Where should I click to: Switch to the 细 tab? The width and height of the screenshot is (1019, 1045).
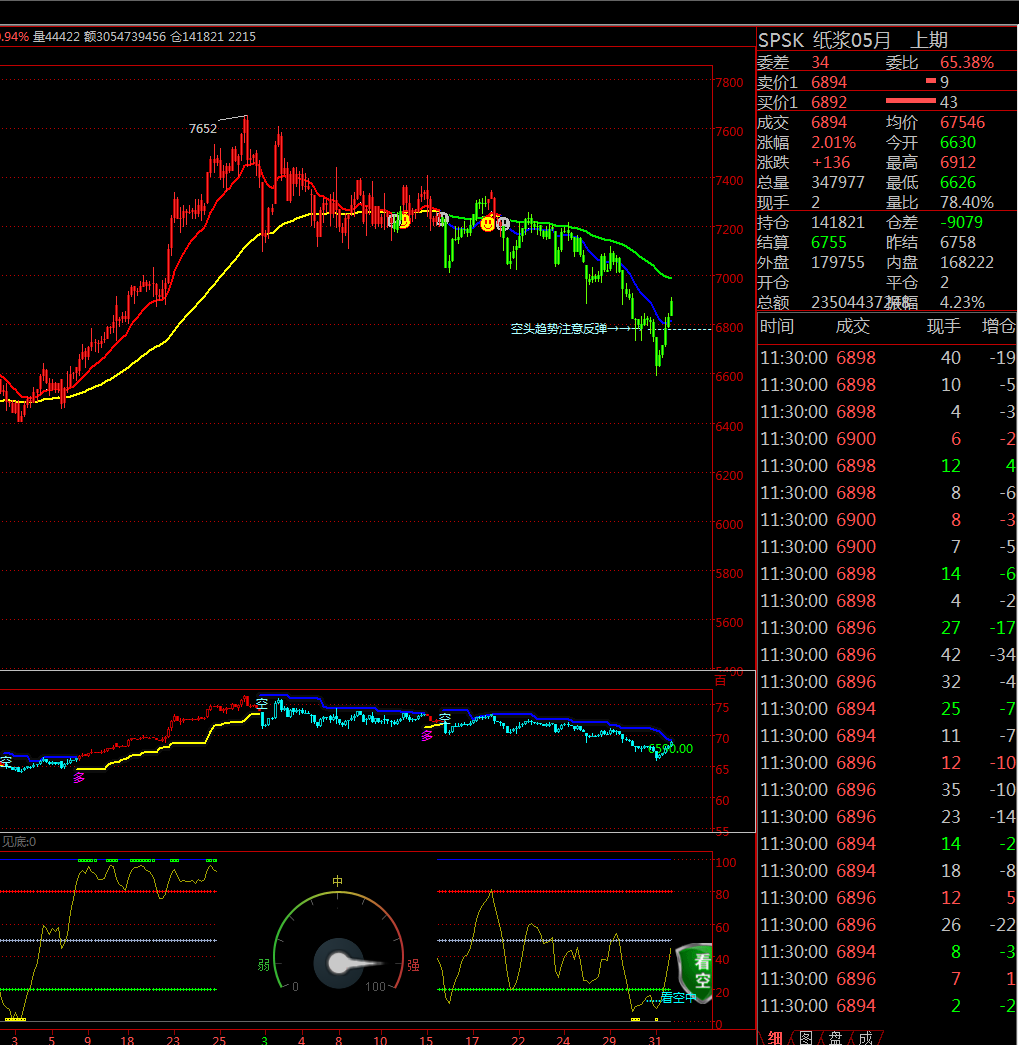[774, 1038]
